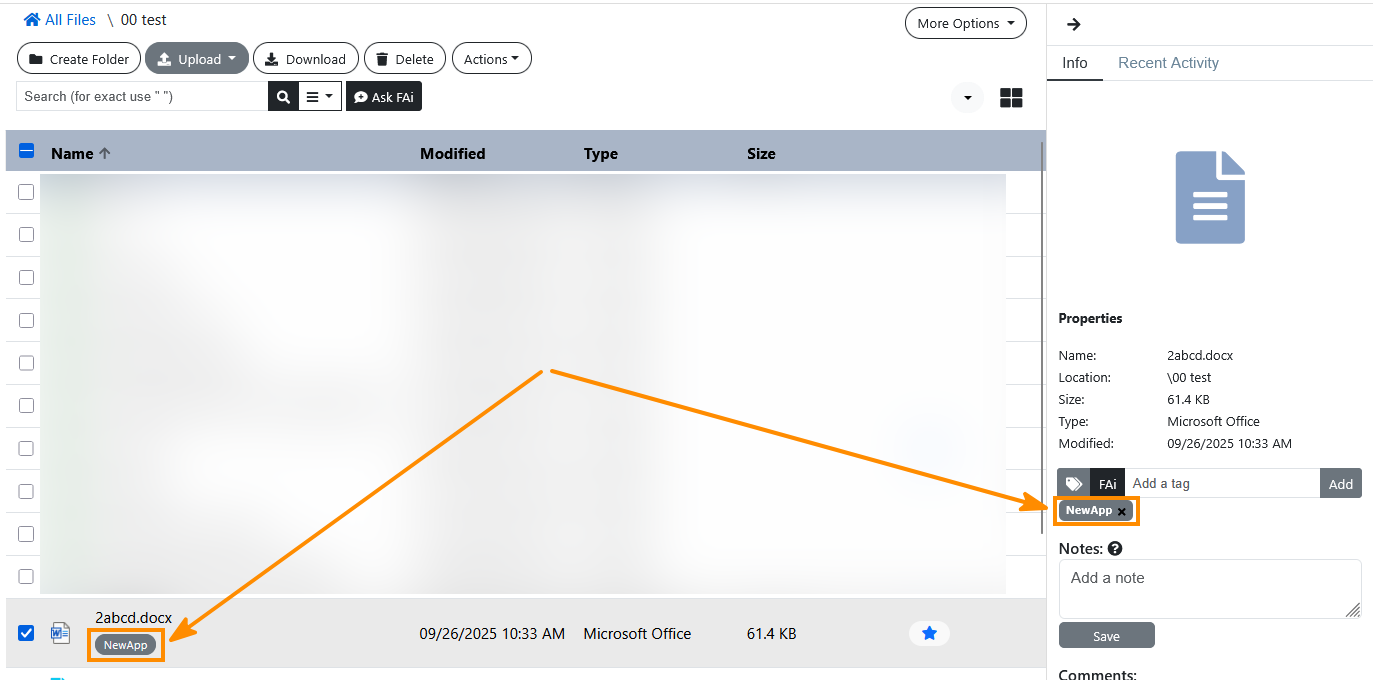Viewport: 1380px width, 680px height.
Task: Click the blue star favorite icon
Action: (x=929, y=633)
